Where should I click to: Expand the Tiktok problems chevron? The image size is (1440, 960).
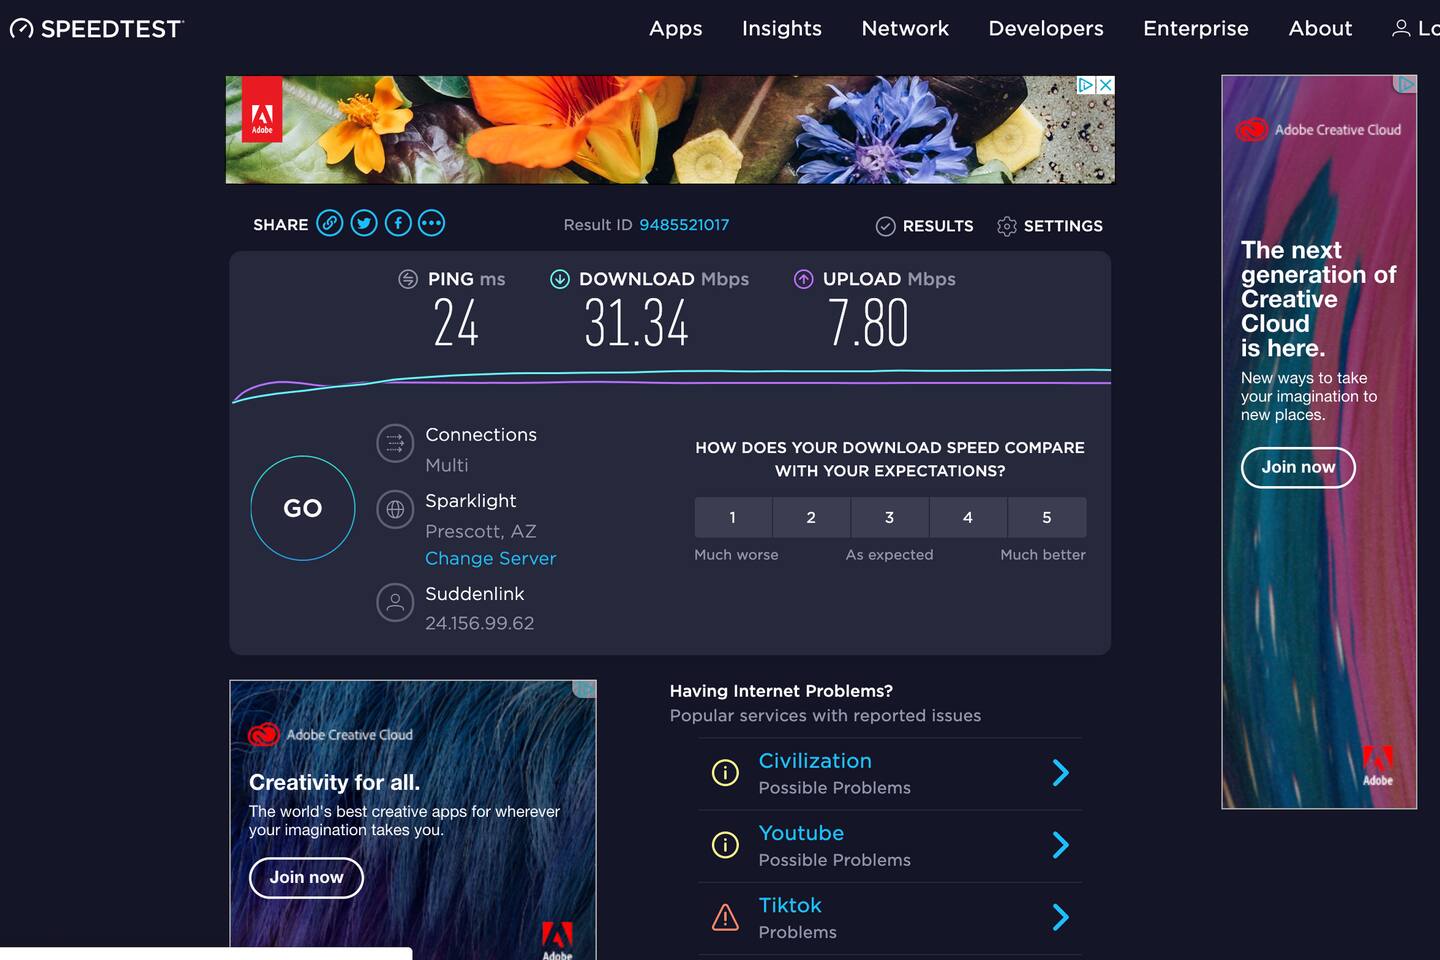pyautogui.click(x=1060, y=918)
